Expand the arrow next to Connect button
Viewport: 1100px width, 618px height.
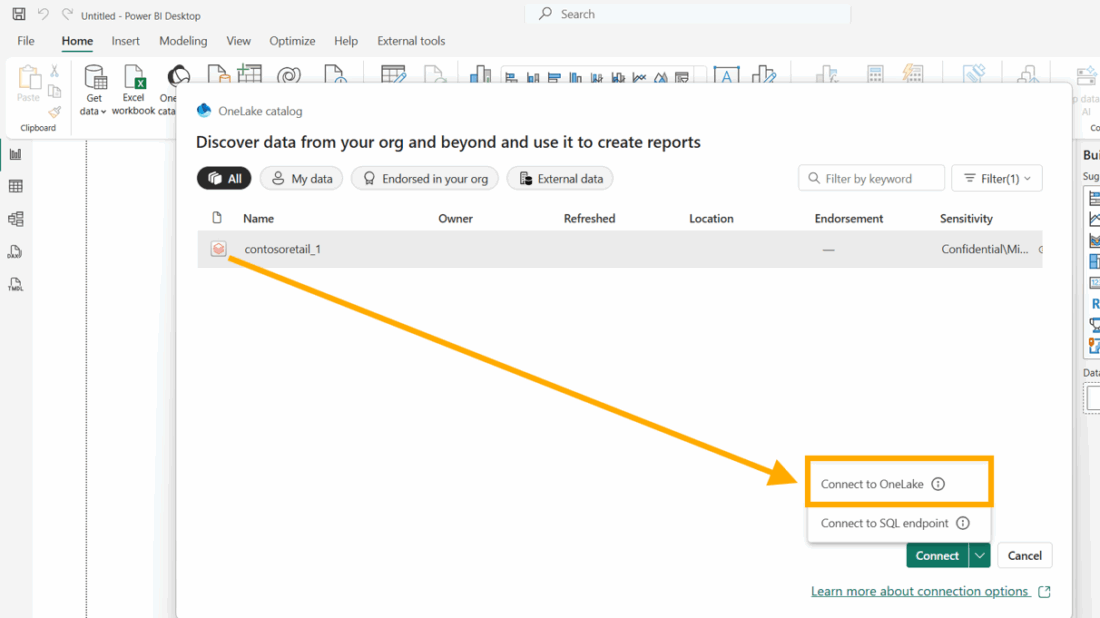tap(979, 556)
